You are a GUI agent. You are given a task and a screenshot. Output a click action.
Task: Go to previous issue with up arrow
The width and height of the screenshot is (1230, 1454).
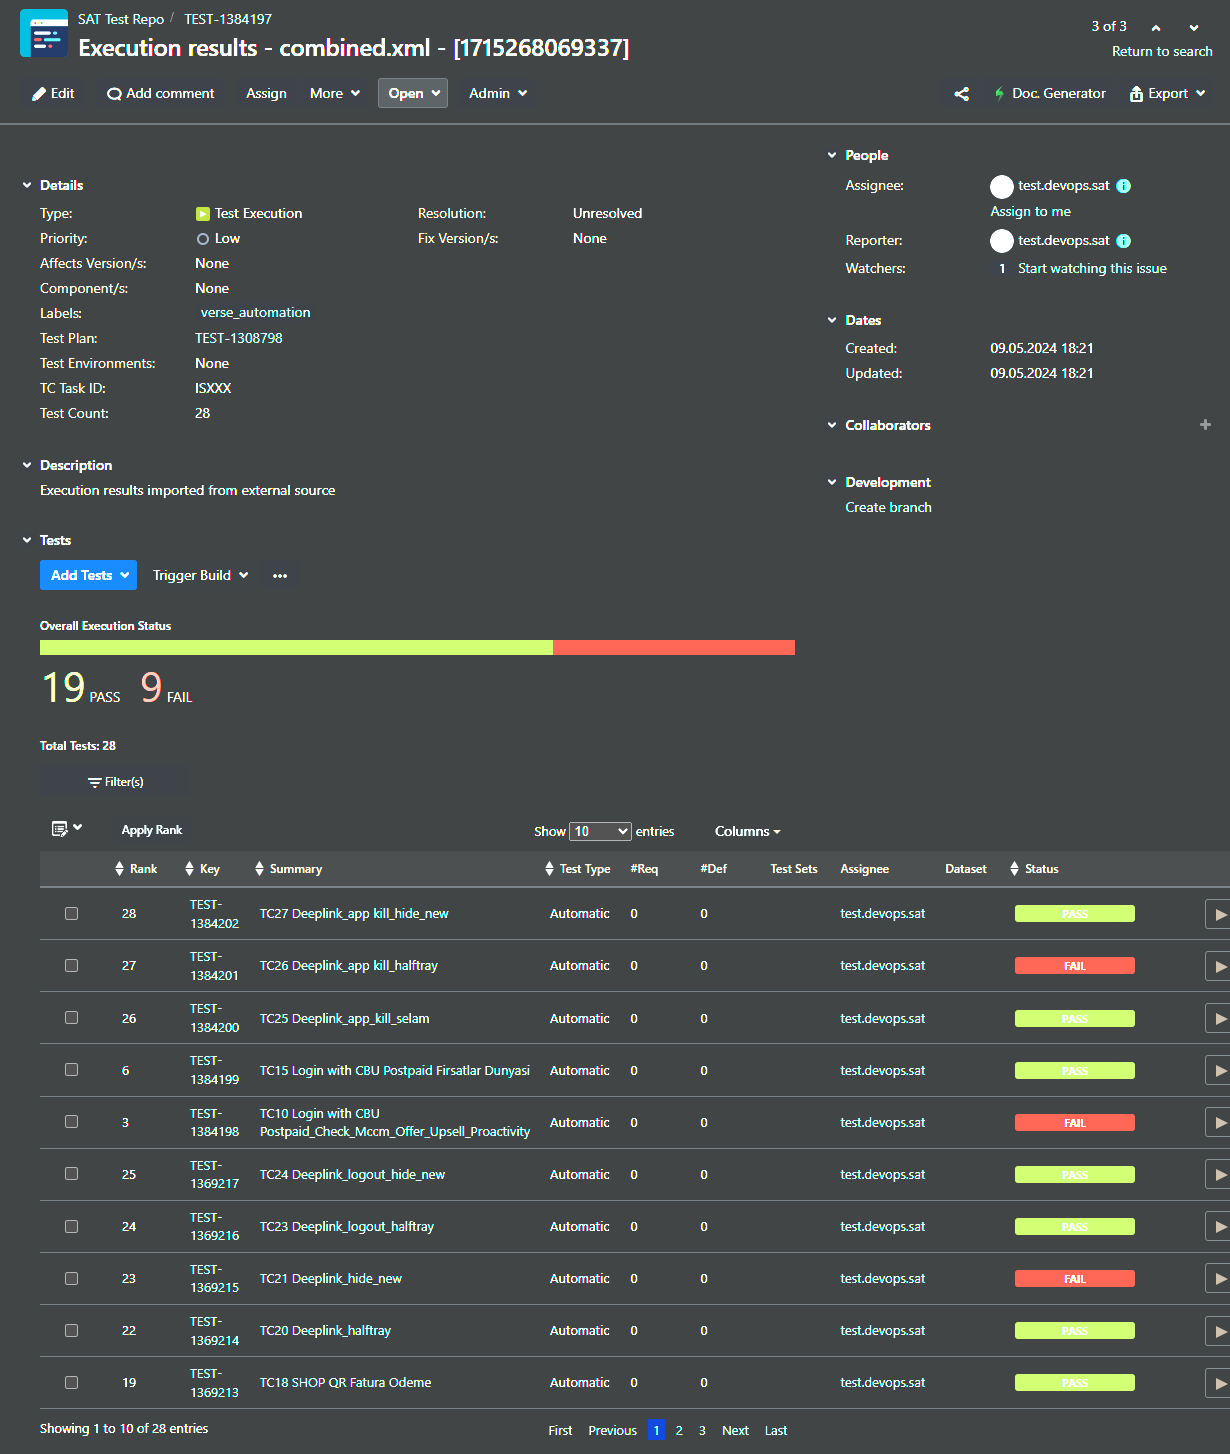point(1156,28)
